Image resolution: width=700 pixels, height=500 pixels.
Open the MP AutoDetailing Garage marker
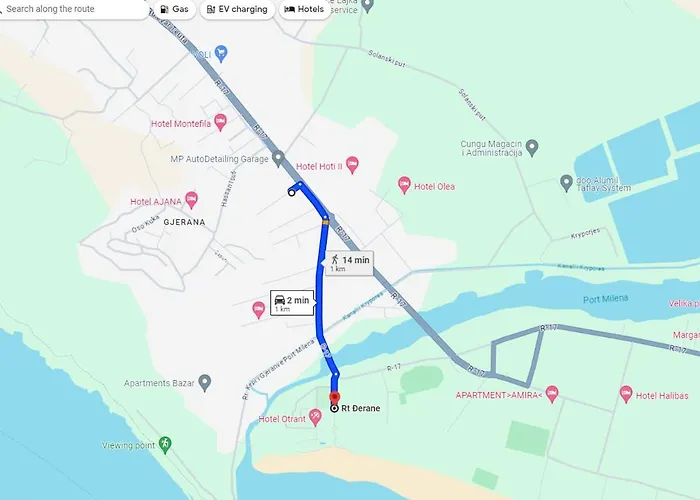(x=278, y=159)
